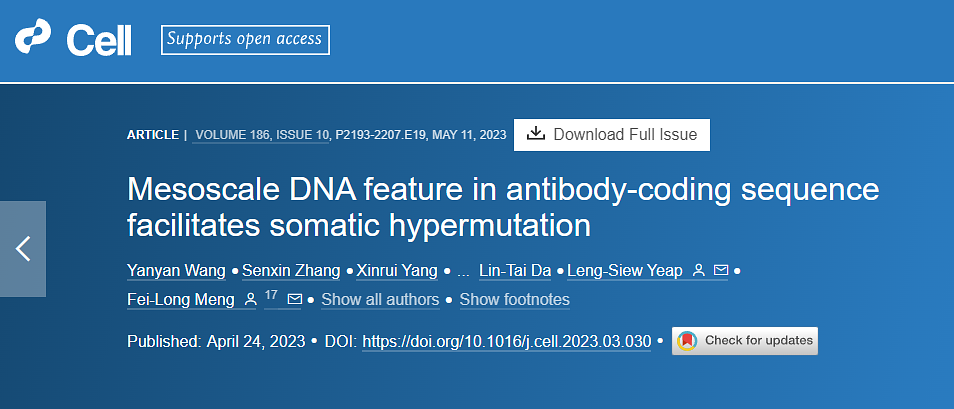Click the Supports open access badge
This screenshot has width=954, height=409.
tap(245, 40)
